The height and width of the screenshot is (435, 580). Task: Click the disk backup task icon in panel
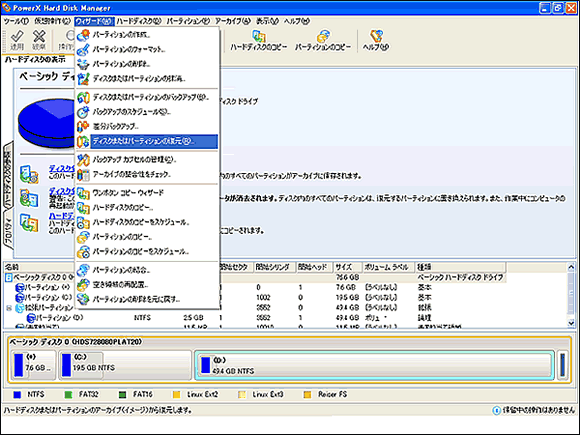[x=29, y=175]
